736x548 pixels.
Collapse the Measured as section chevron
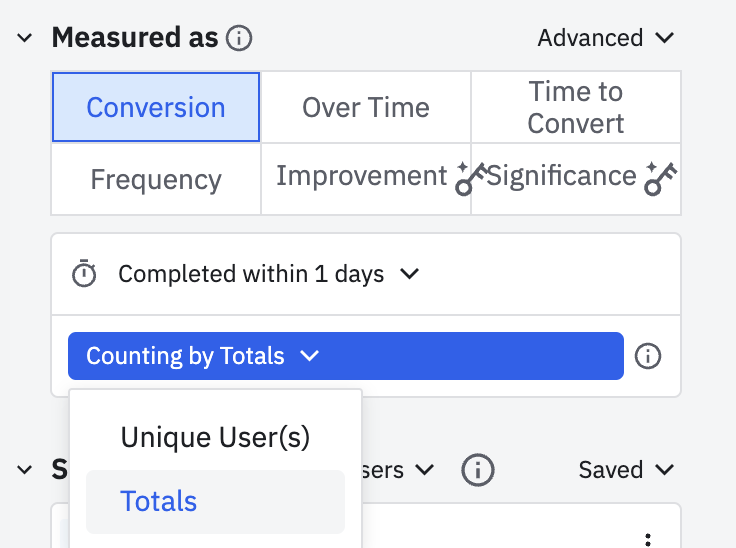[x=24, y=38]
